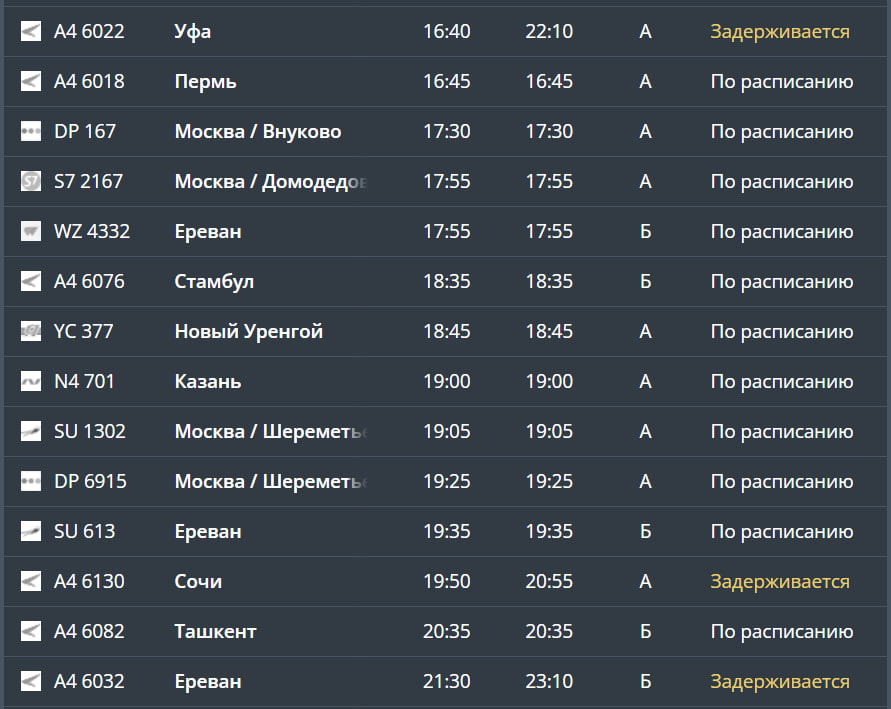Click the Москва / Внуково destination
The image size is (891, 709).
[258, 132]
